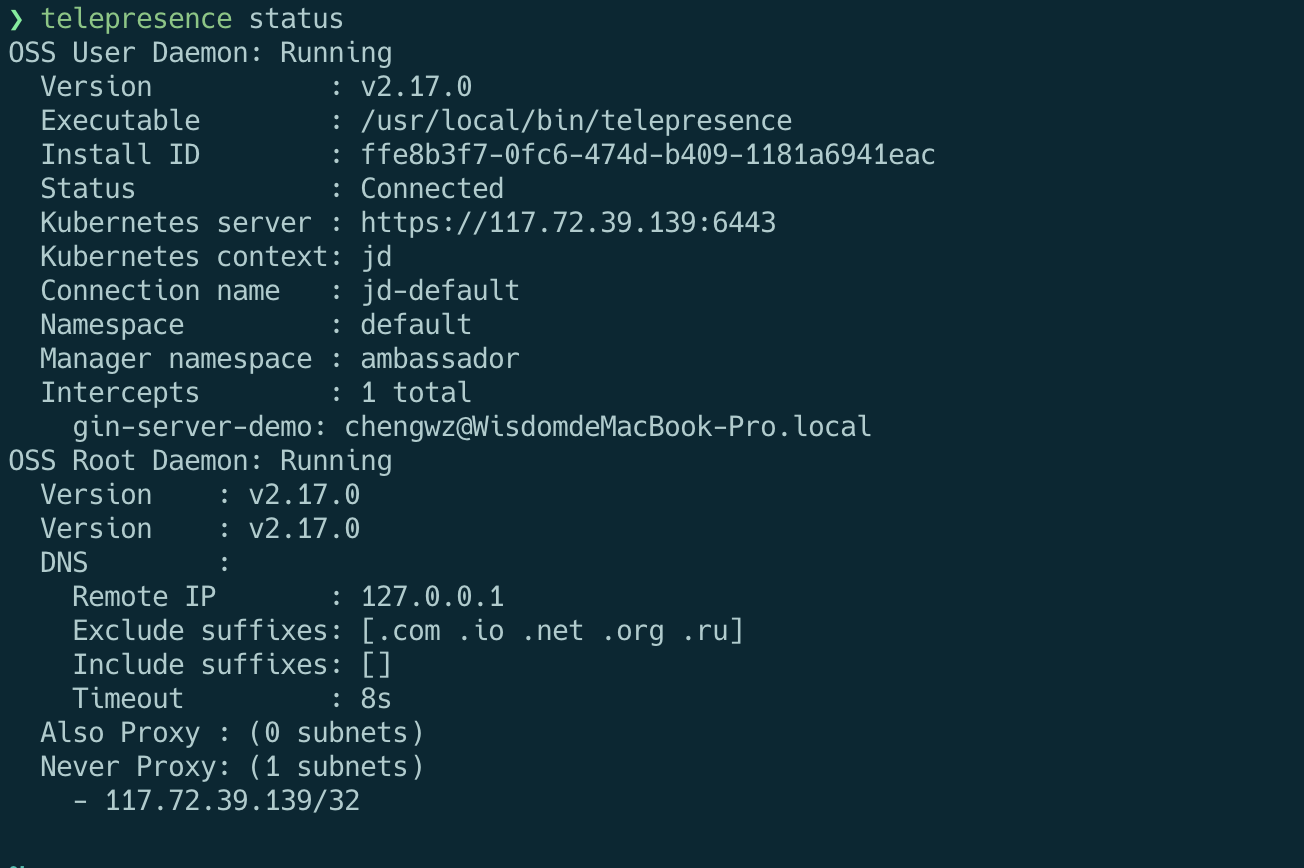This screenshot has height=868, width=1304.
Task: Click the Kubernetes context value "jd"
Action: tap(376, 257)
